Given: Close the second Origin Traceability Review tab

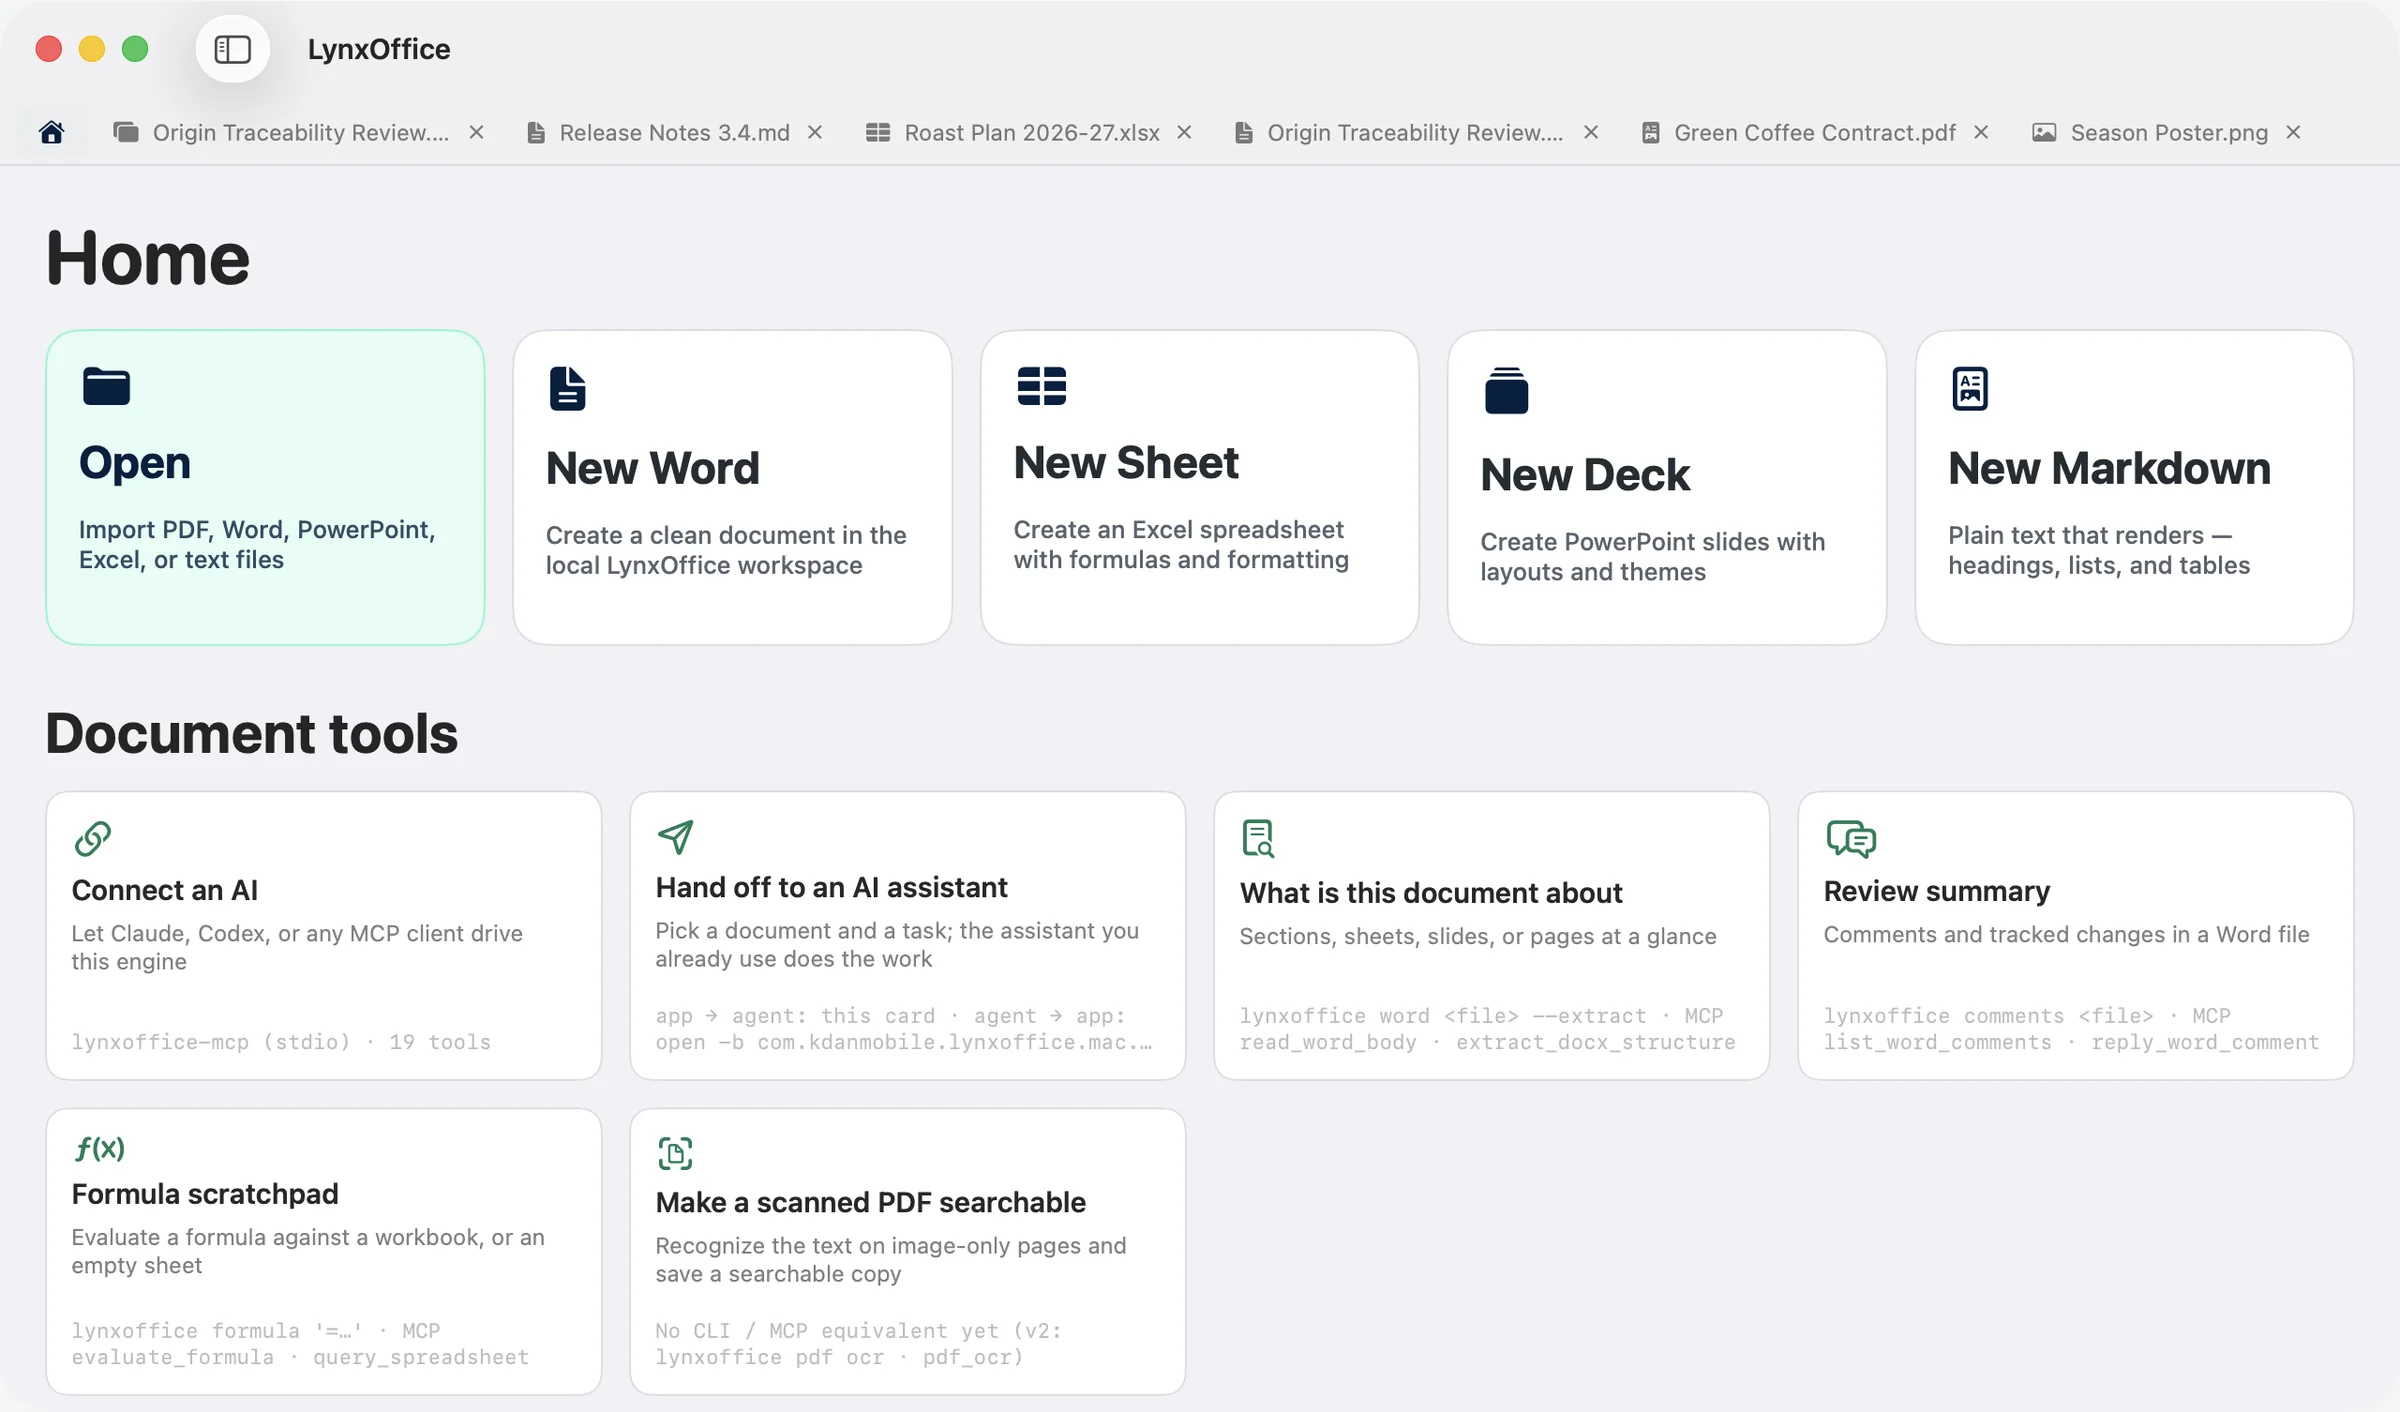Looking at the screenshot, I should (1591, 132).
